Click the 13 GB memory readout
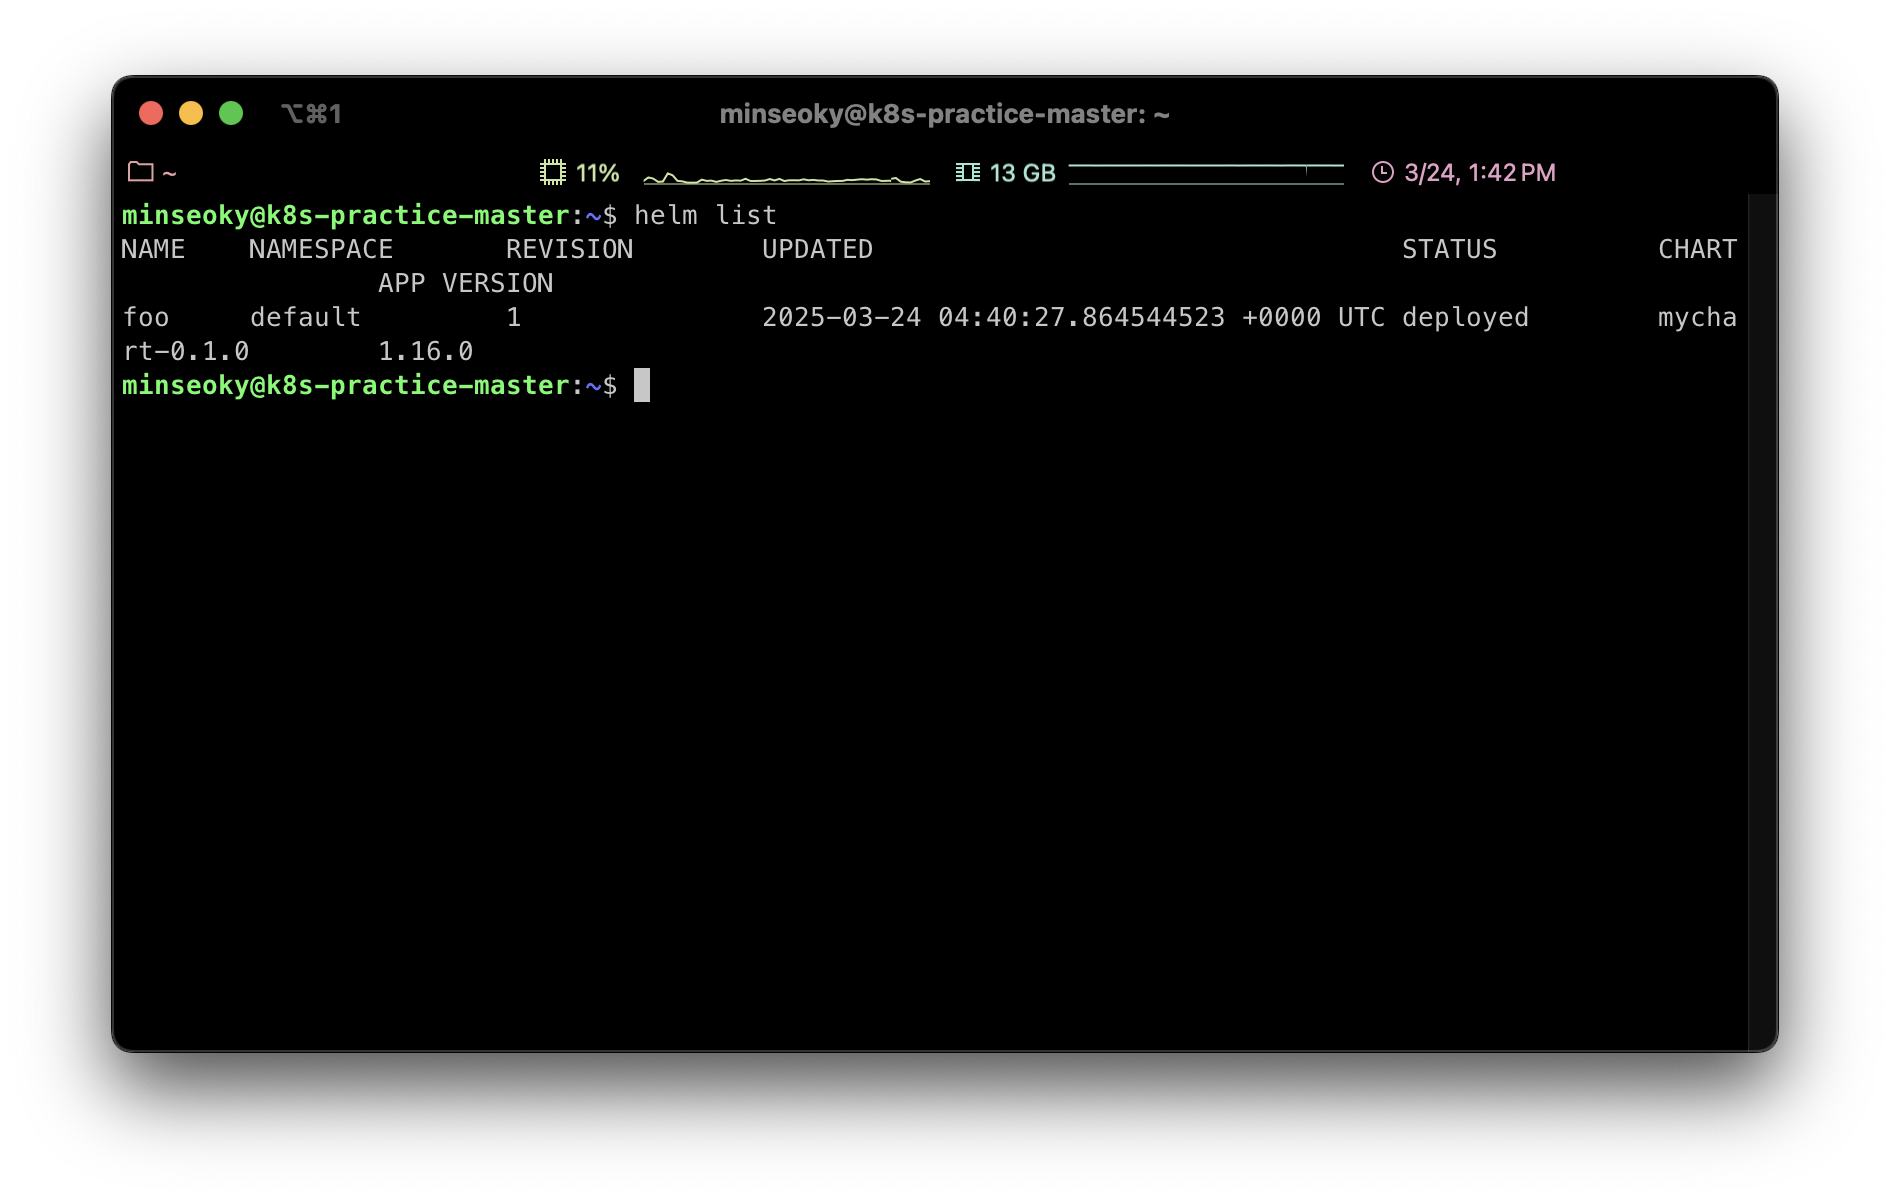The image size is (1890, 1200). click(1022, 173)
